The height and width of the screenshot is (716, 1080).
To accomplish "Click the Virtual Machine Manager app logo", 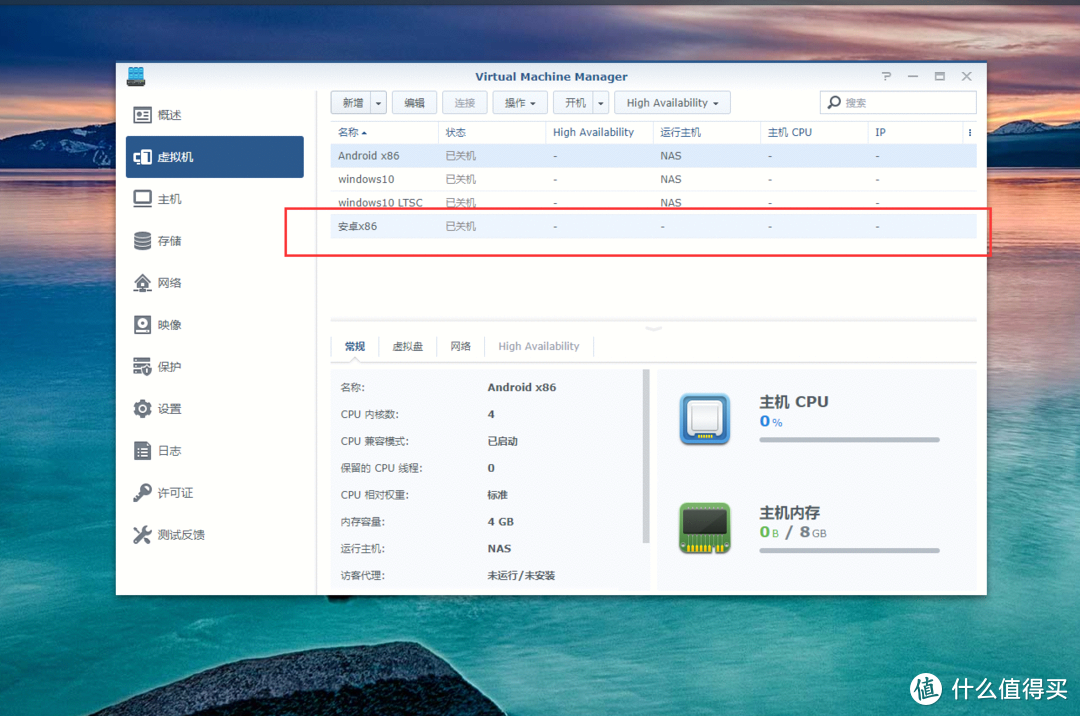I will [x=136, y=76].
